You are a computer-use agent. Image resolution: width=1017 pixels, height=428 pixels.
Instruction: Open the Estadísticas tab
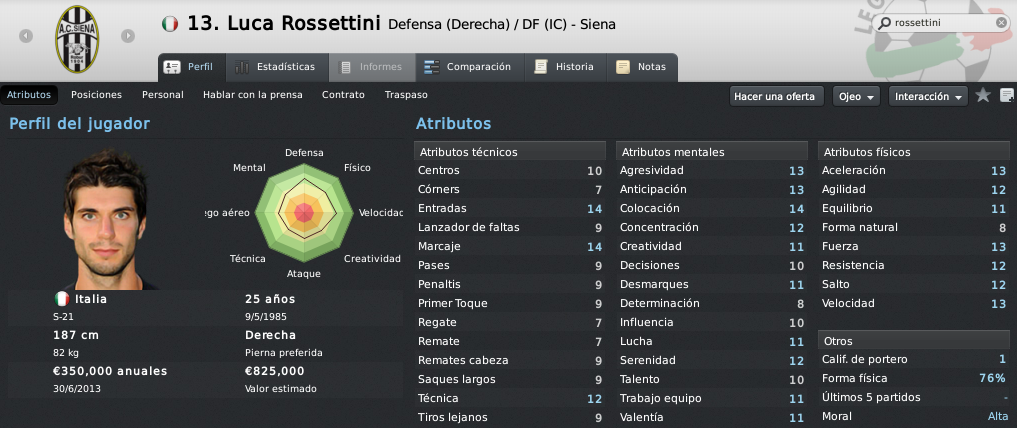276,67
